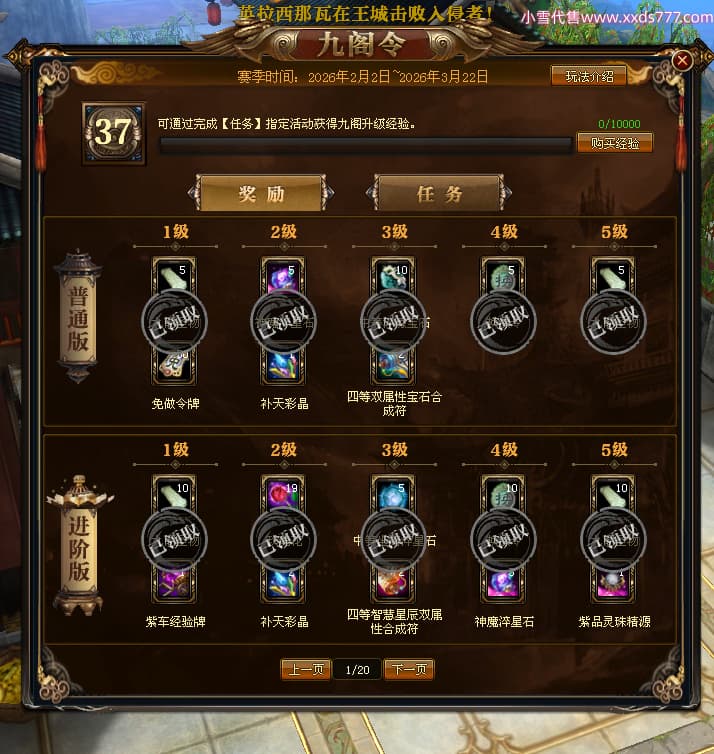Click top reward icon of 普通版 level 5
Screen dimensions: 714x754
click(x=613, y=276)
